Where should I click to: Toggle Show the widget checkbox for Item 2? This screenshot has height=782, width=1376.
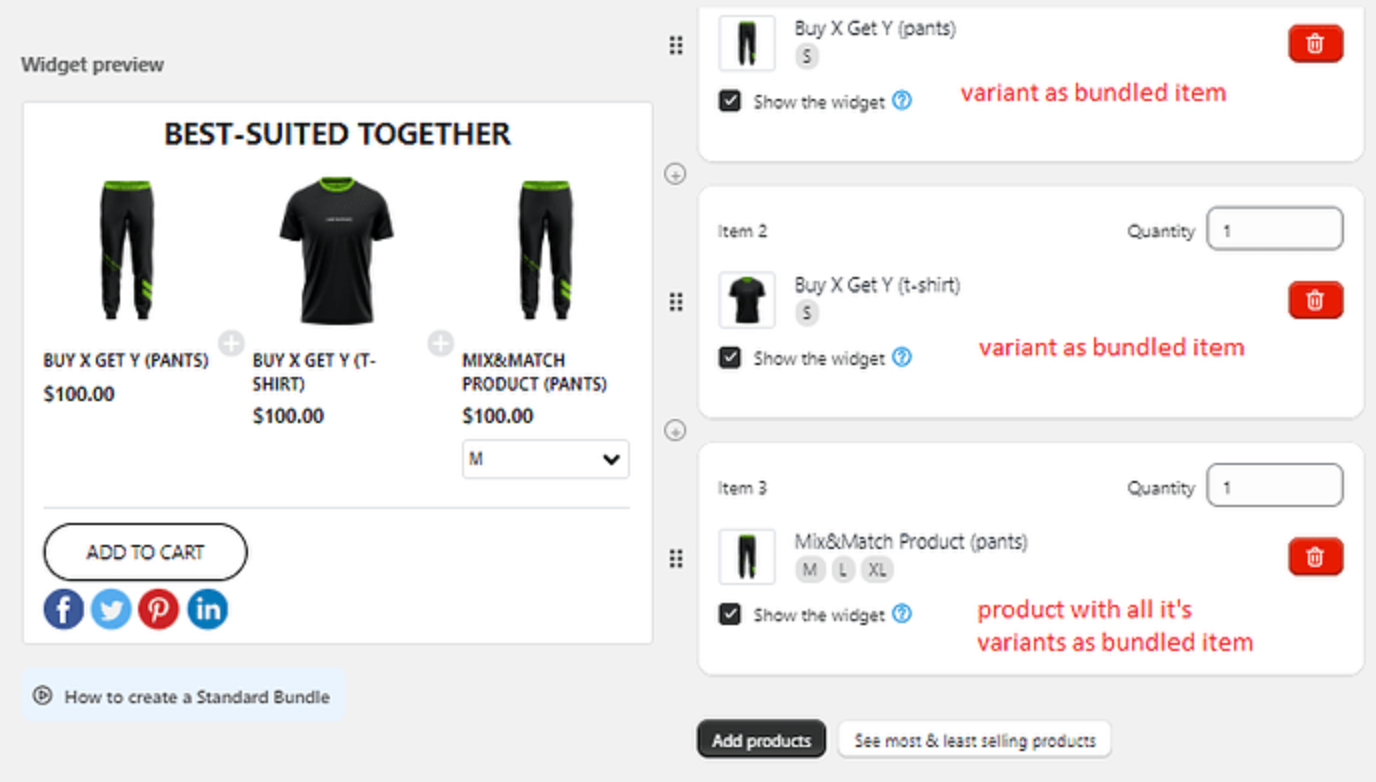coord(730,357)
